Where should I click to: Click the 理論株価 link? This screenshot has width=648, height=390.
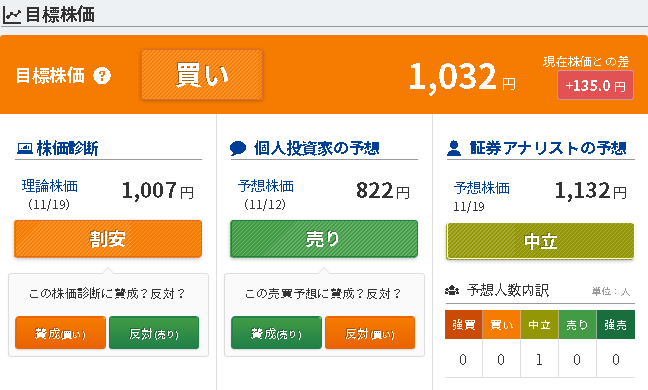pos(50,186)
